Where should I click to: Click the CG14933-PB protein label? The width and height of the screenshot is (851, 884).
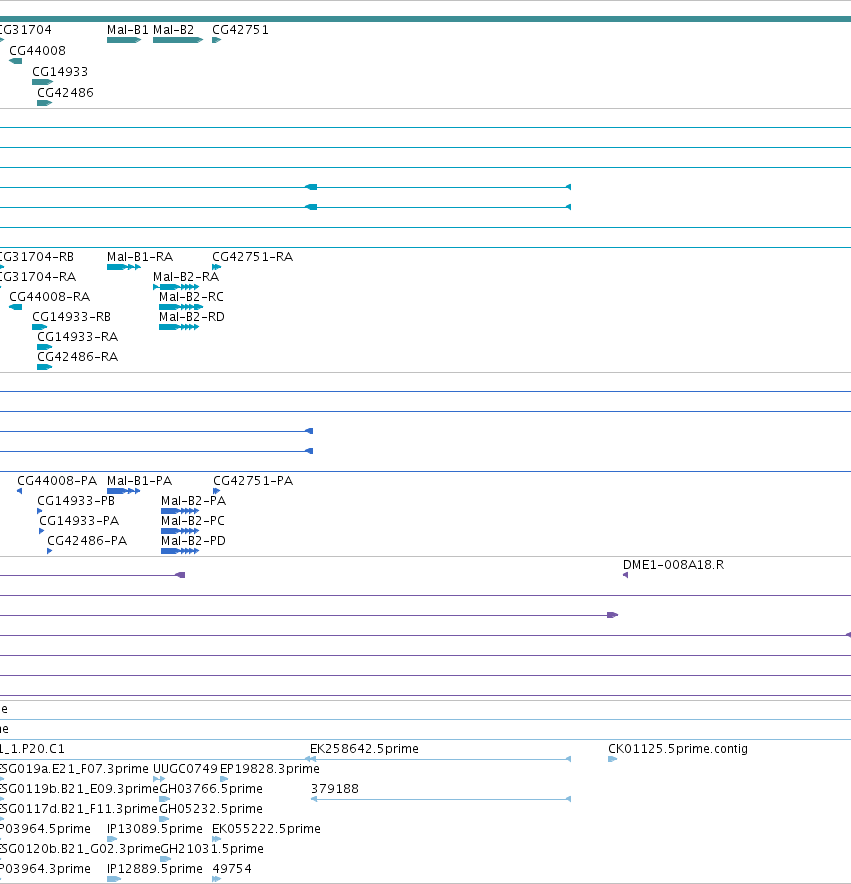pos(76,501)
